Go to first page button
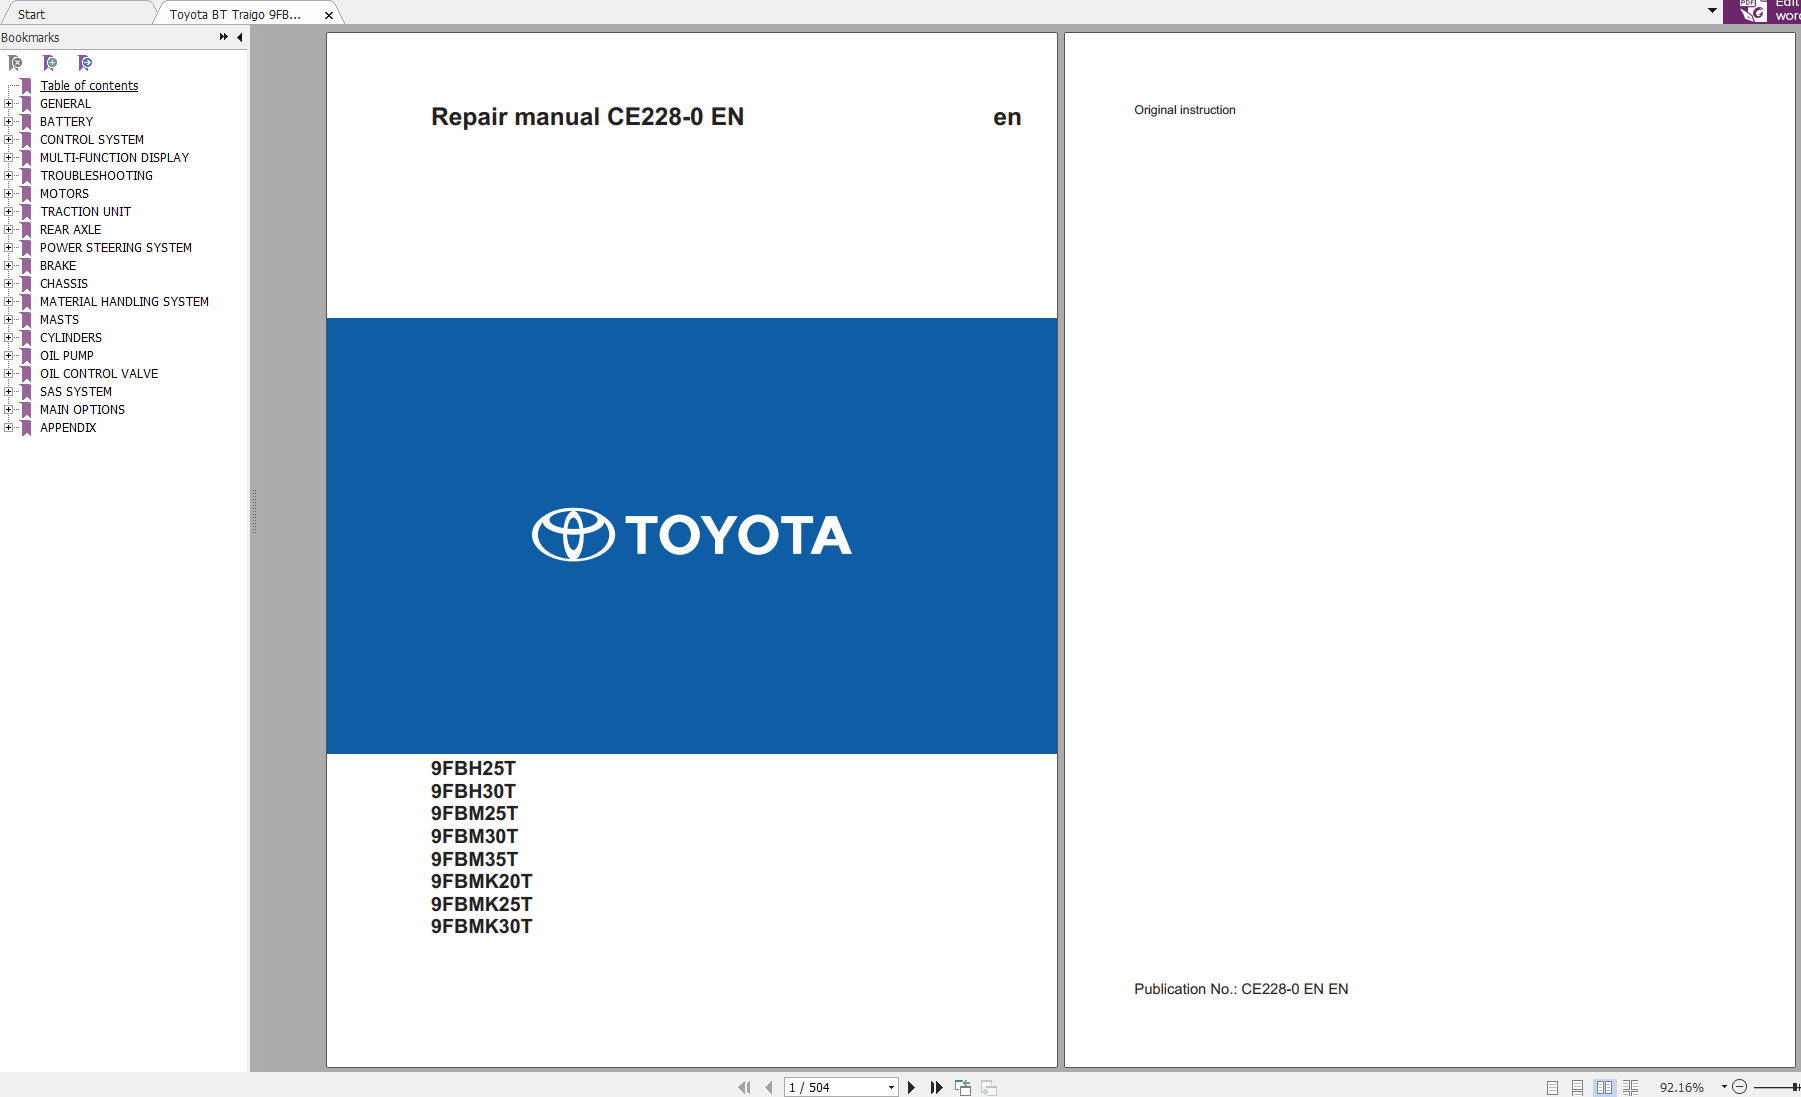The image size is (1801, 1097). [x=744, y=1087]
